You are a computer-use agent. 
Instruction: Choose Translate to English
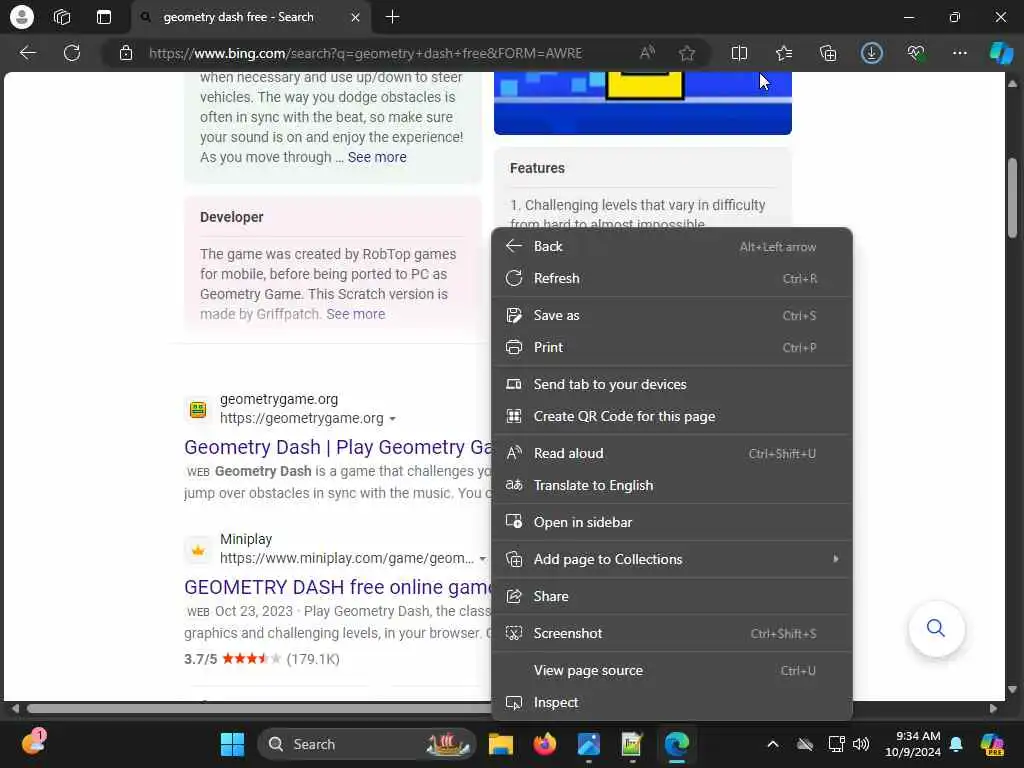671,485
